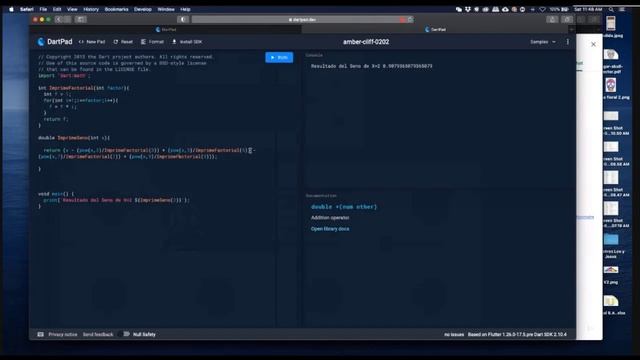Open the 'Open library docs' link
The image size is (640, 360).
[x=330, y=229]
